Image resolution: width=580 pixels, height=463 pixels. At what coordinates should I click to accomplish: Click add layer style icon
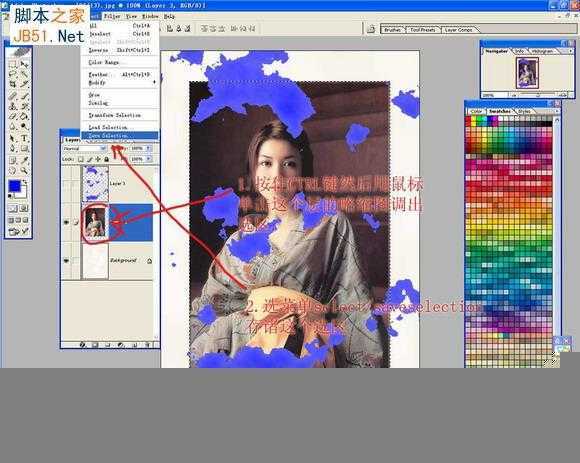coord(82,345)
